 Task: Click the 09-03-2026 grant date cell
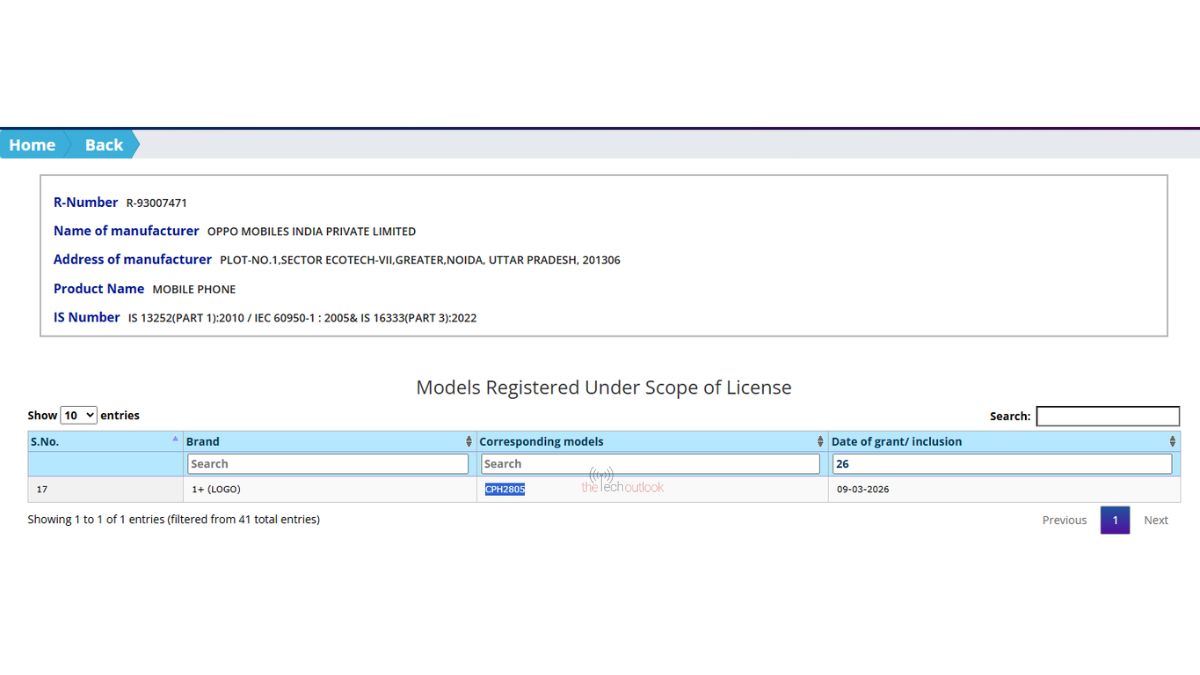863,489
